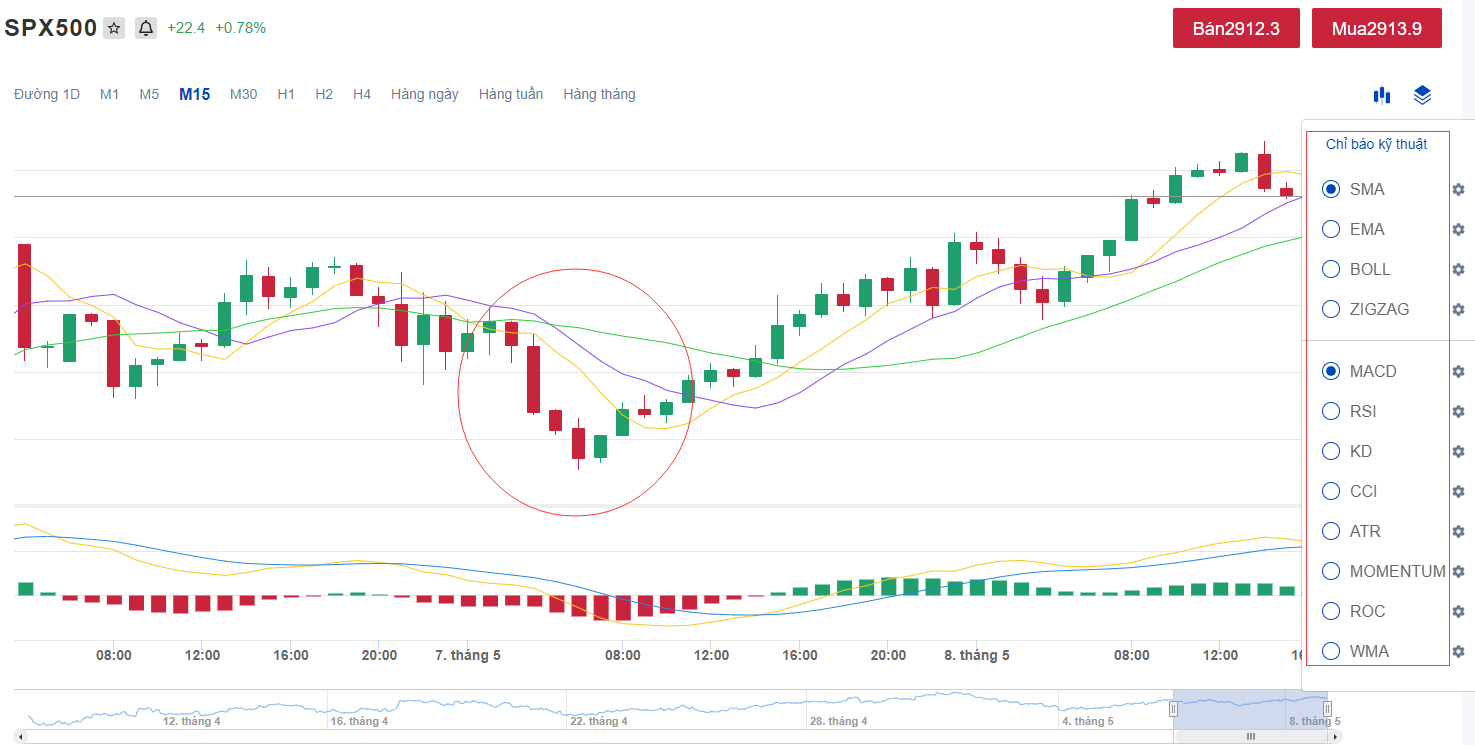The width and height of the screenshot is (1475, 745).
Task: Enable the MOMENTUM indicator option
Action: [1331, 571]
